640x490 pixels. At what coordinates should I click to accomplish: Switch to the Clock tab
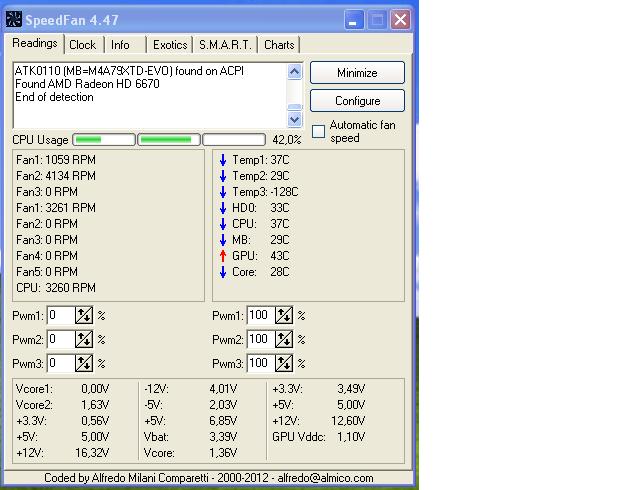83,45
